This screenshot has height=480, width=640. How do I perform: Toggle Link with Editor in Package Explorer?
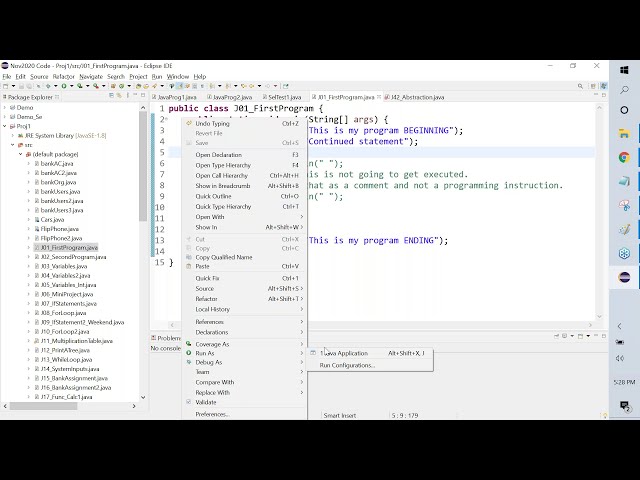coord(119,96)
